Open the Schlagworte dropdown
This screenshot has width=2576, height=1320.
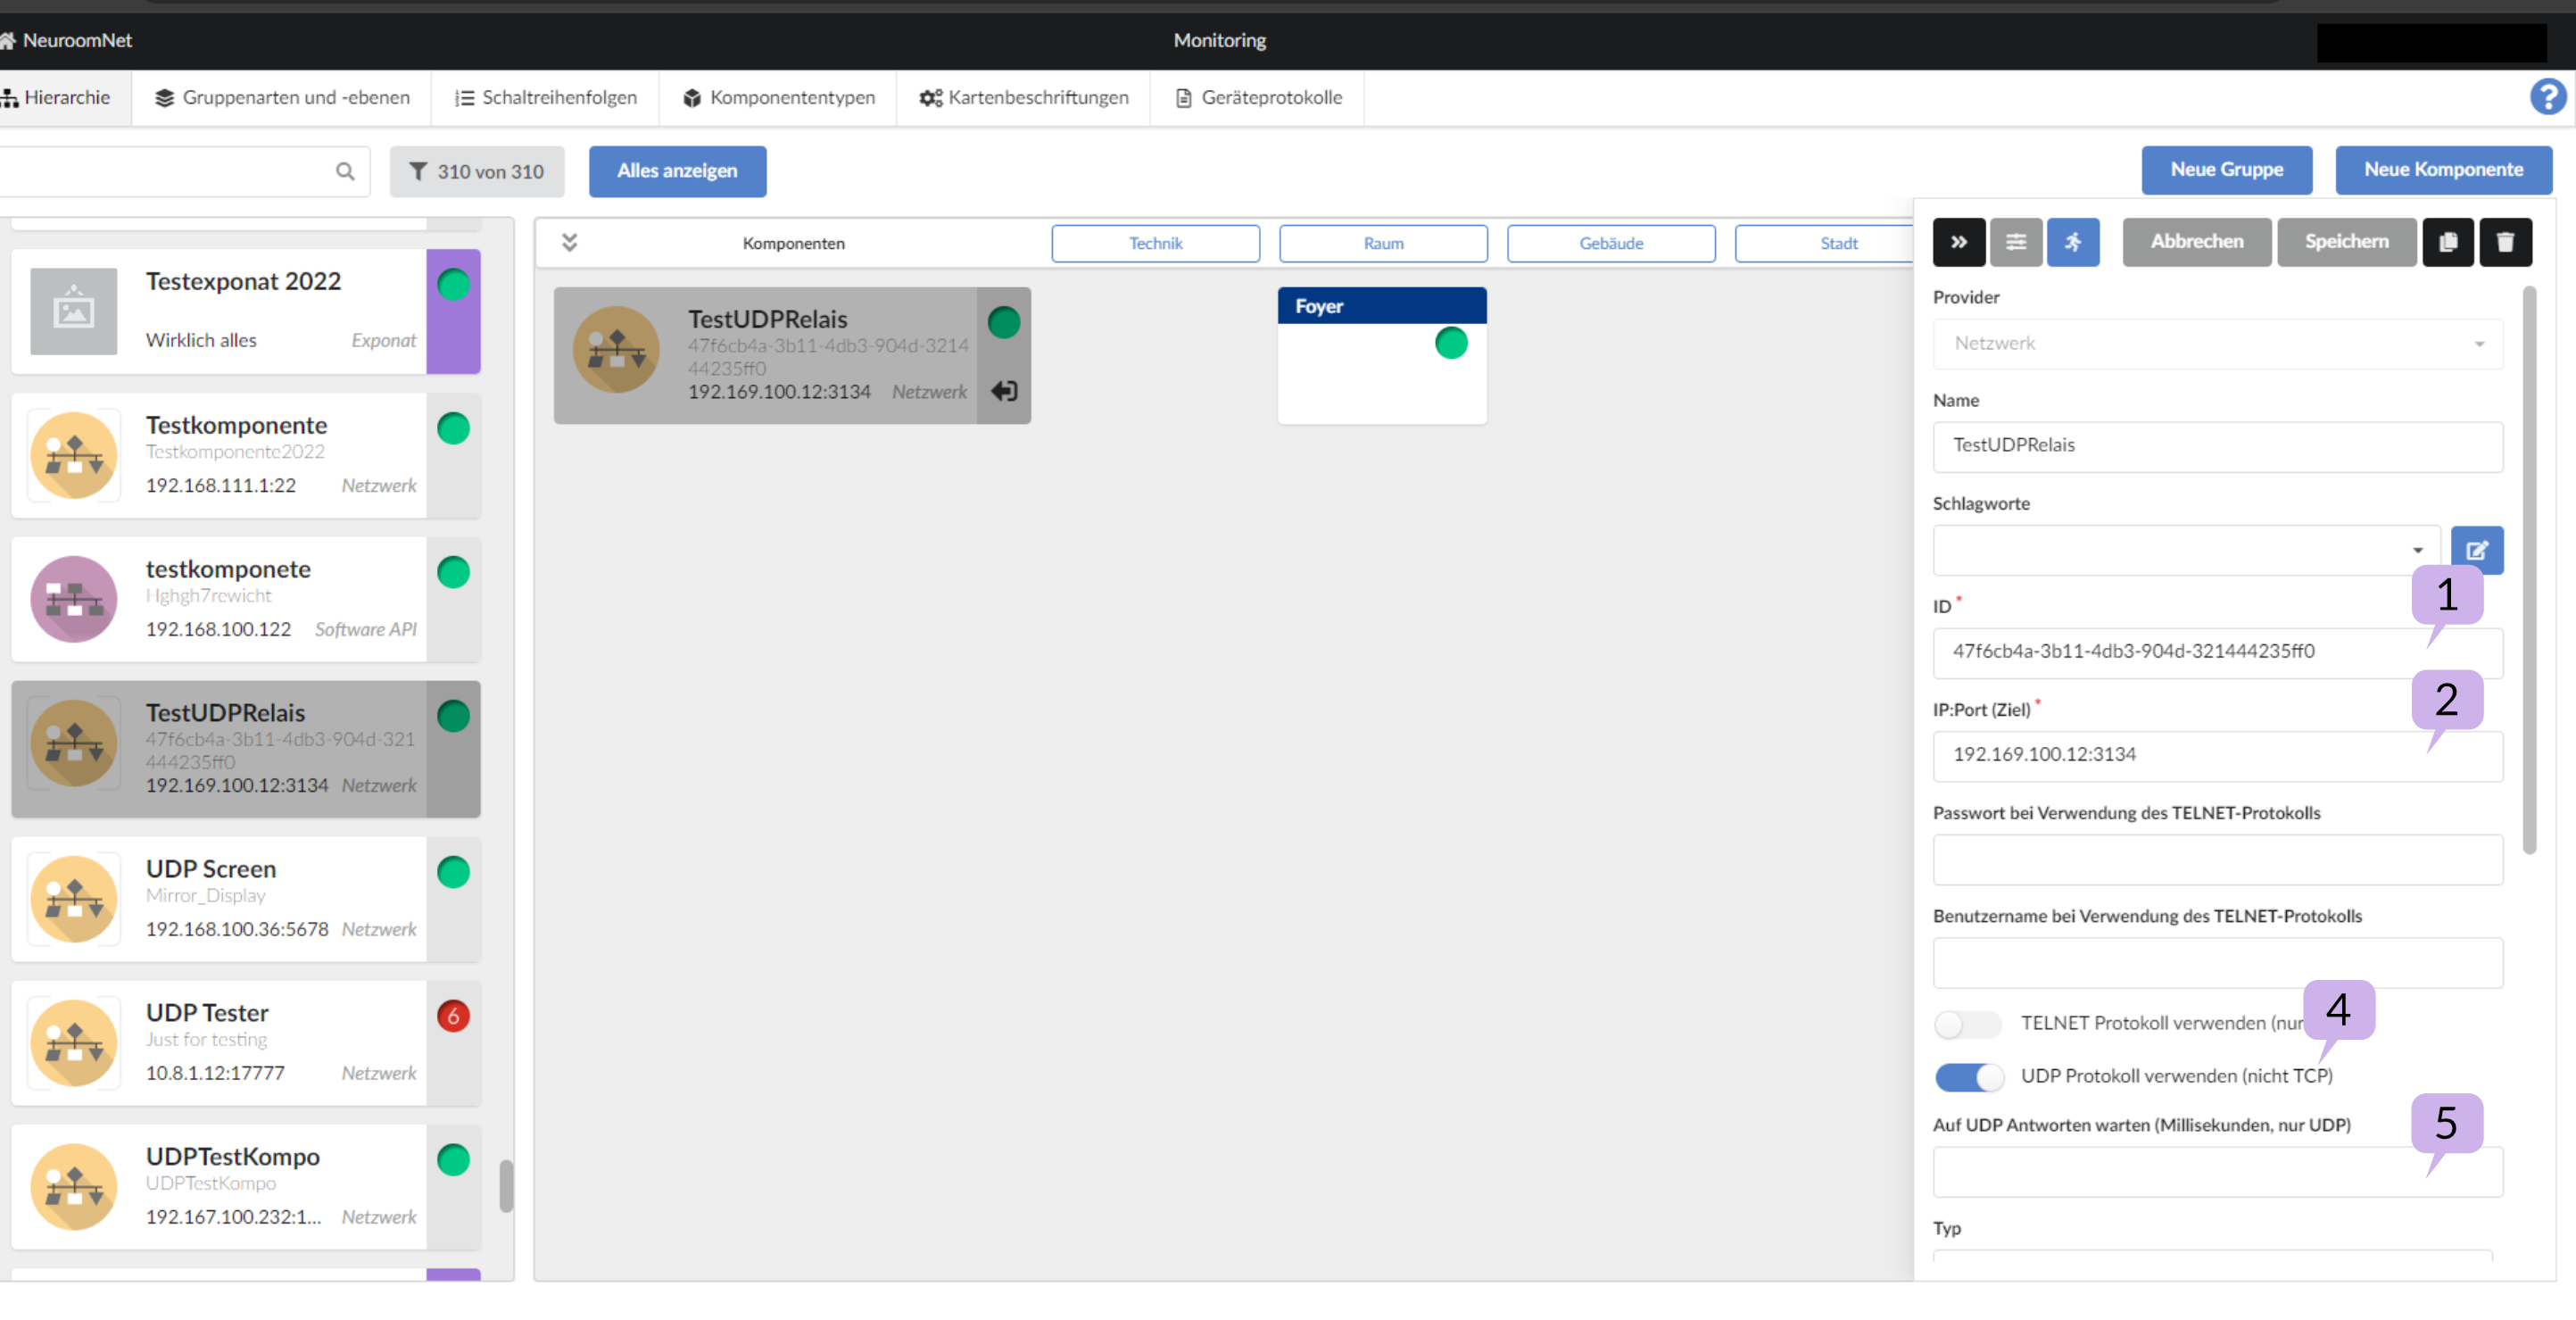tap(2185, 550)
